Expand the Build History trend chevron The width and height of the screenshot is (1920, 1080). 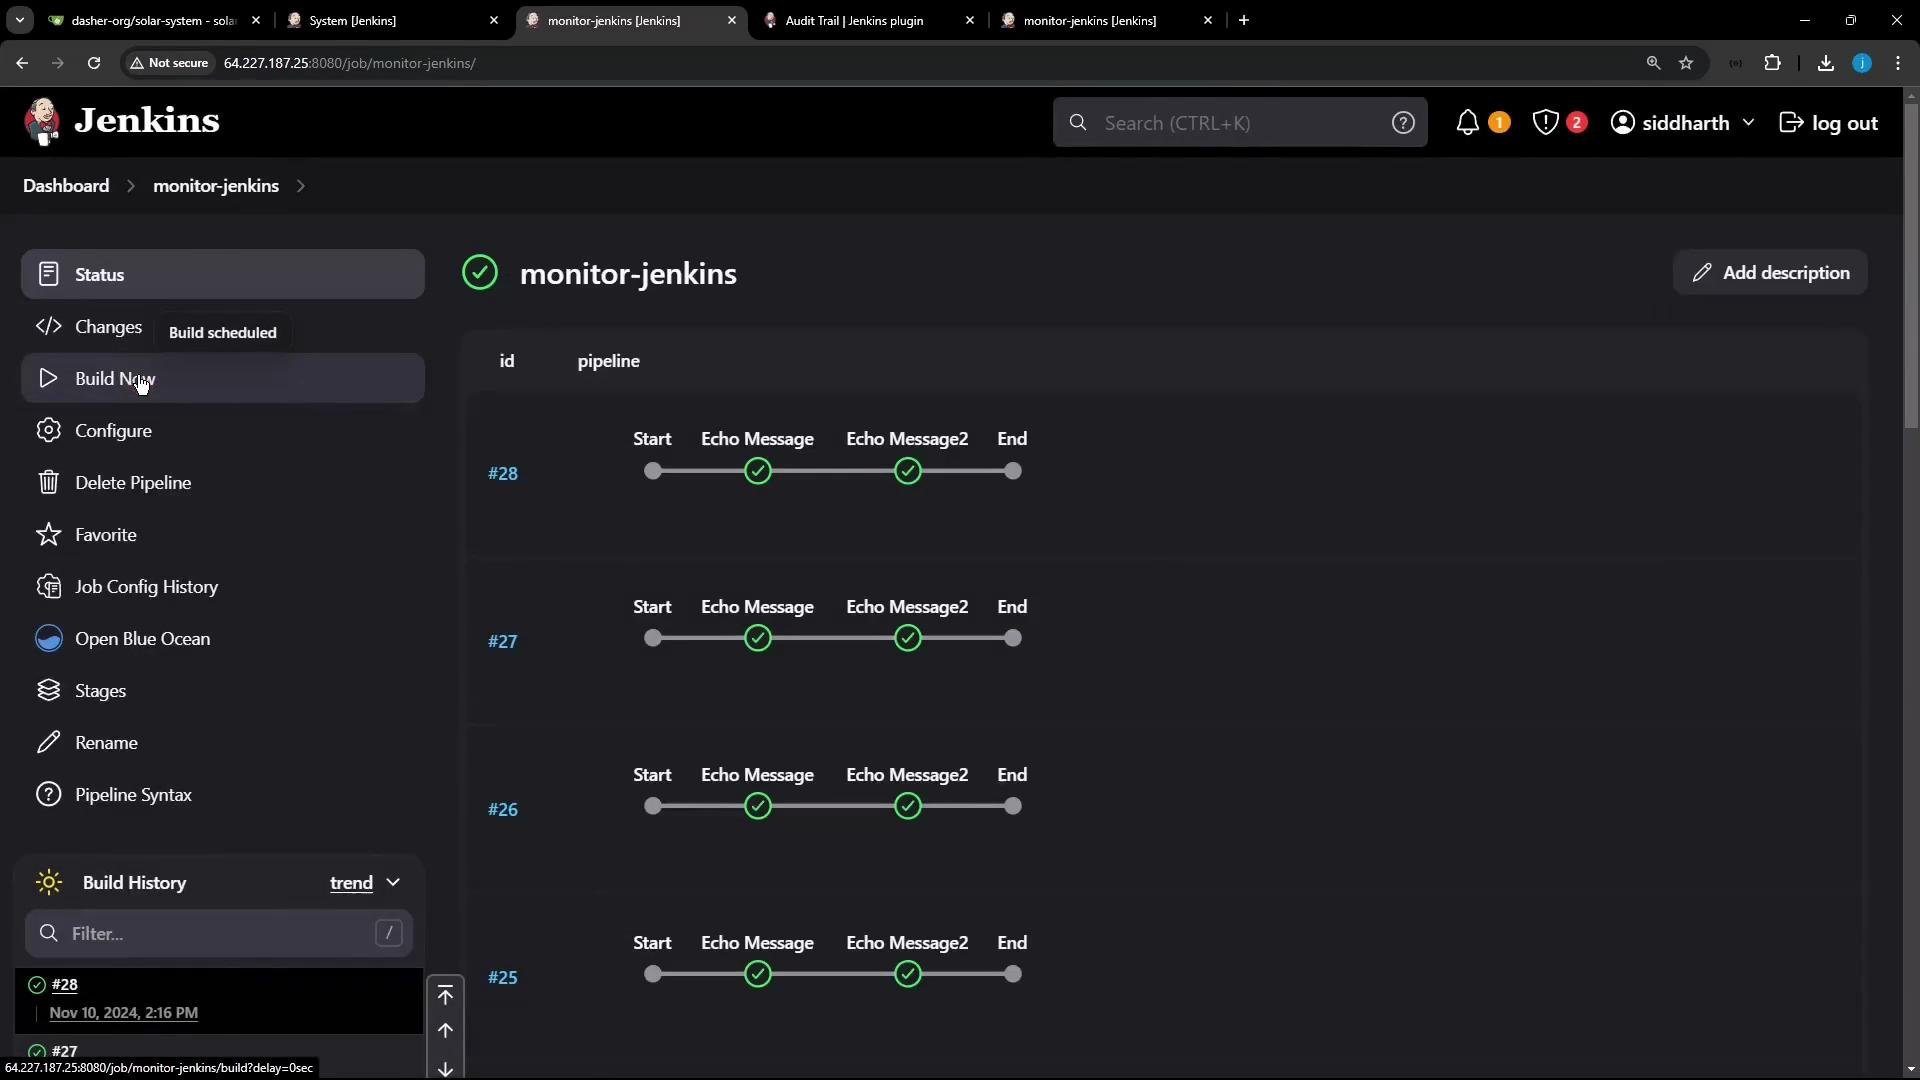pyautogui.click(x=393, y=883)
